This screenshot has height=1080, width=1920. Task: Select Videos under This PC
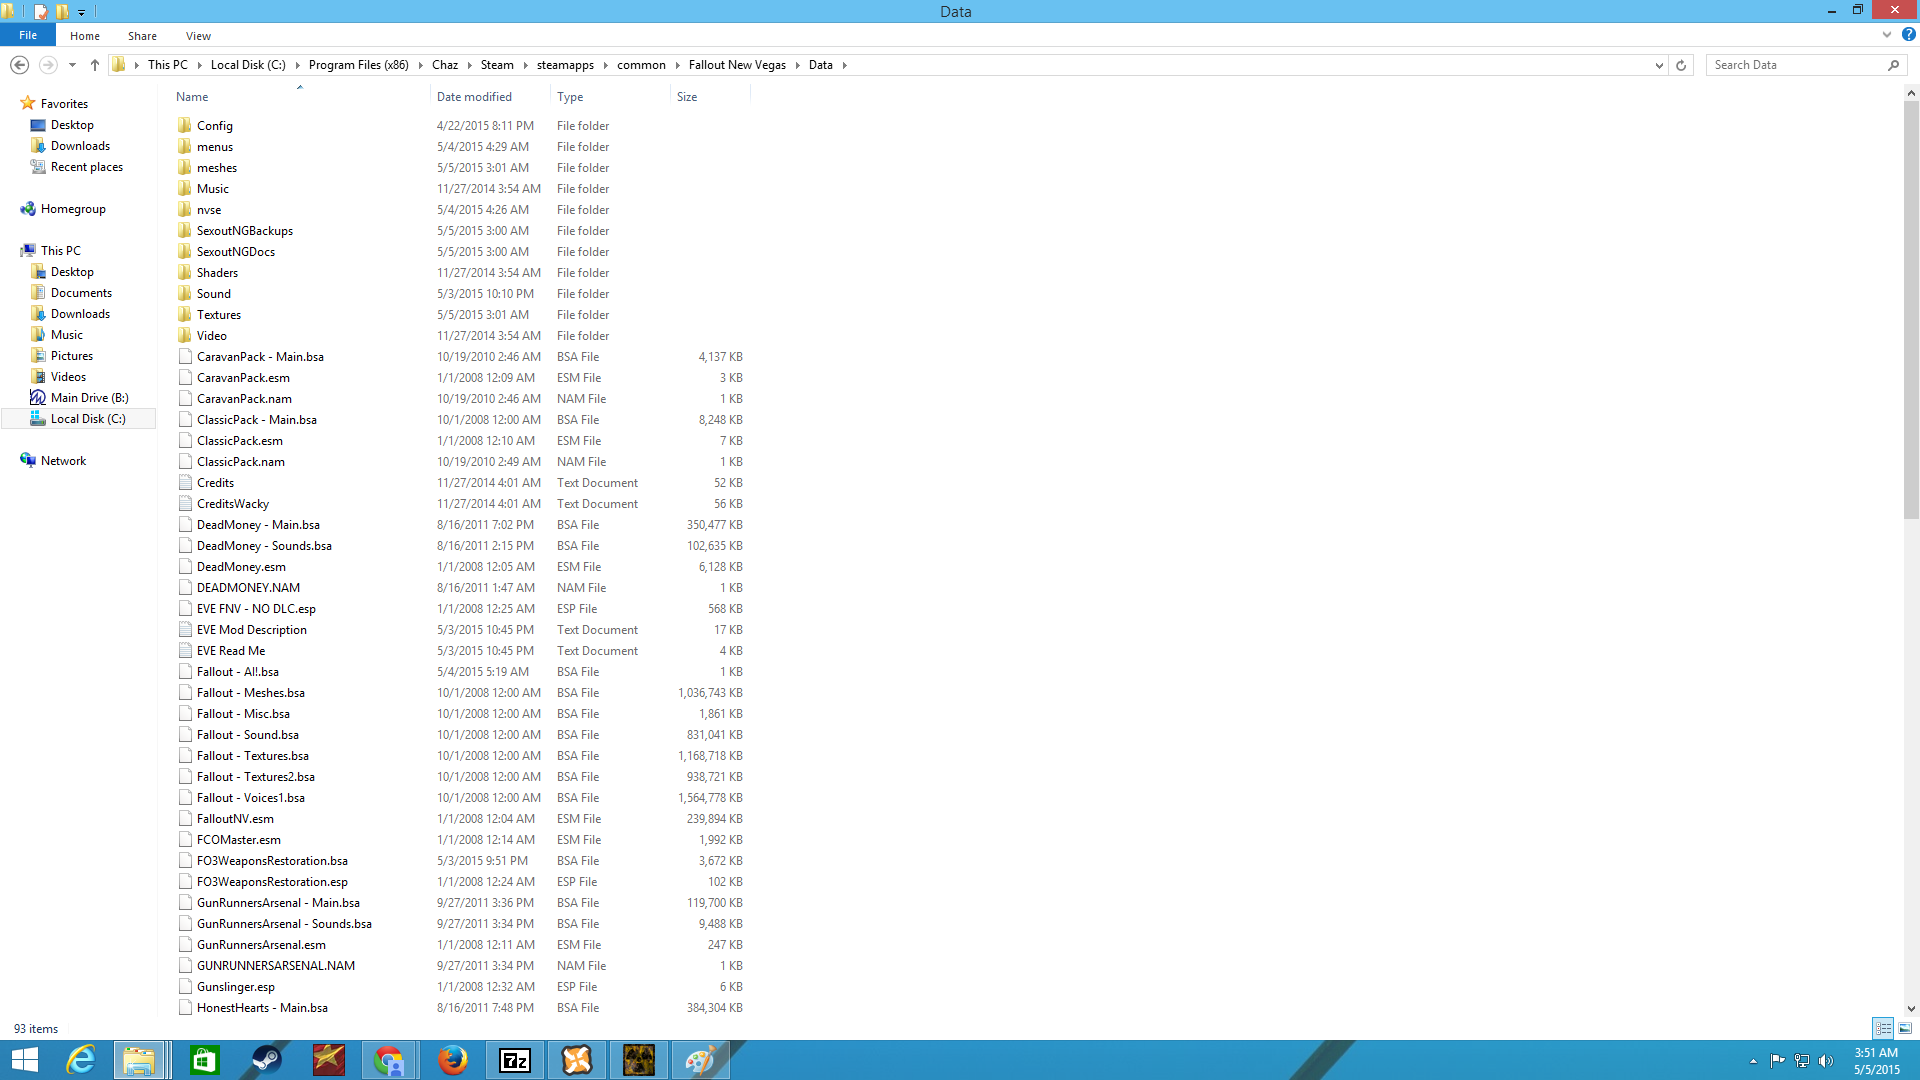pyautogui.click(x=68, y=377)
